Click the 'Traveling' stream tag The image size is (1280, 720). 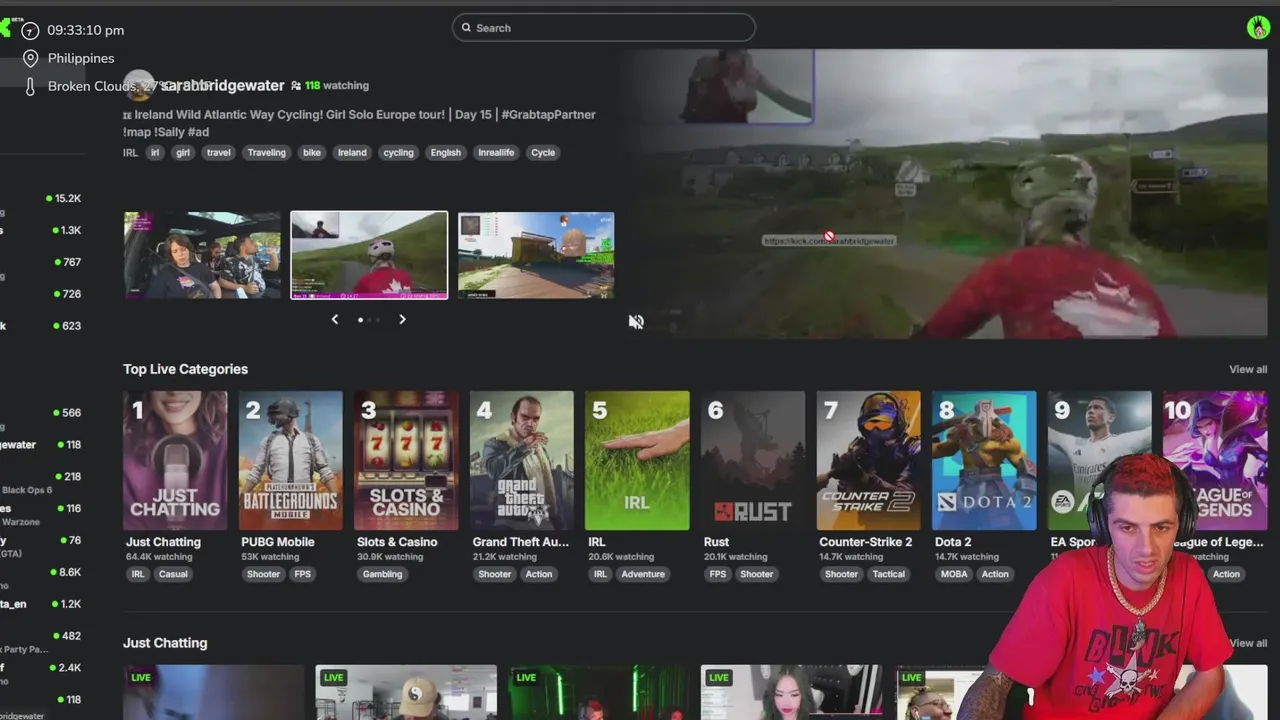[x=266, y=153]
